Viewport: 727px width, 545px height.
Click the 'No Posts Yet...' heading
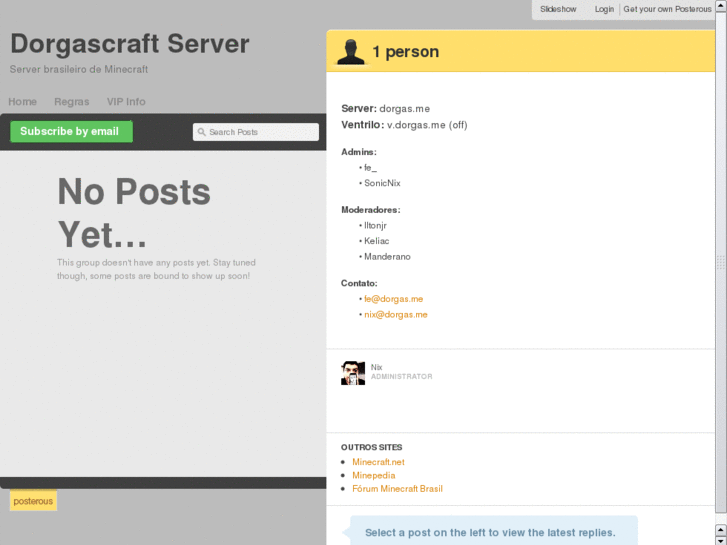coord(134,213)
